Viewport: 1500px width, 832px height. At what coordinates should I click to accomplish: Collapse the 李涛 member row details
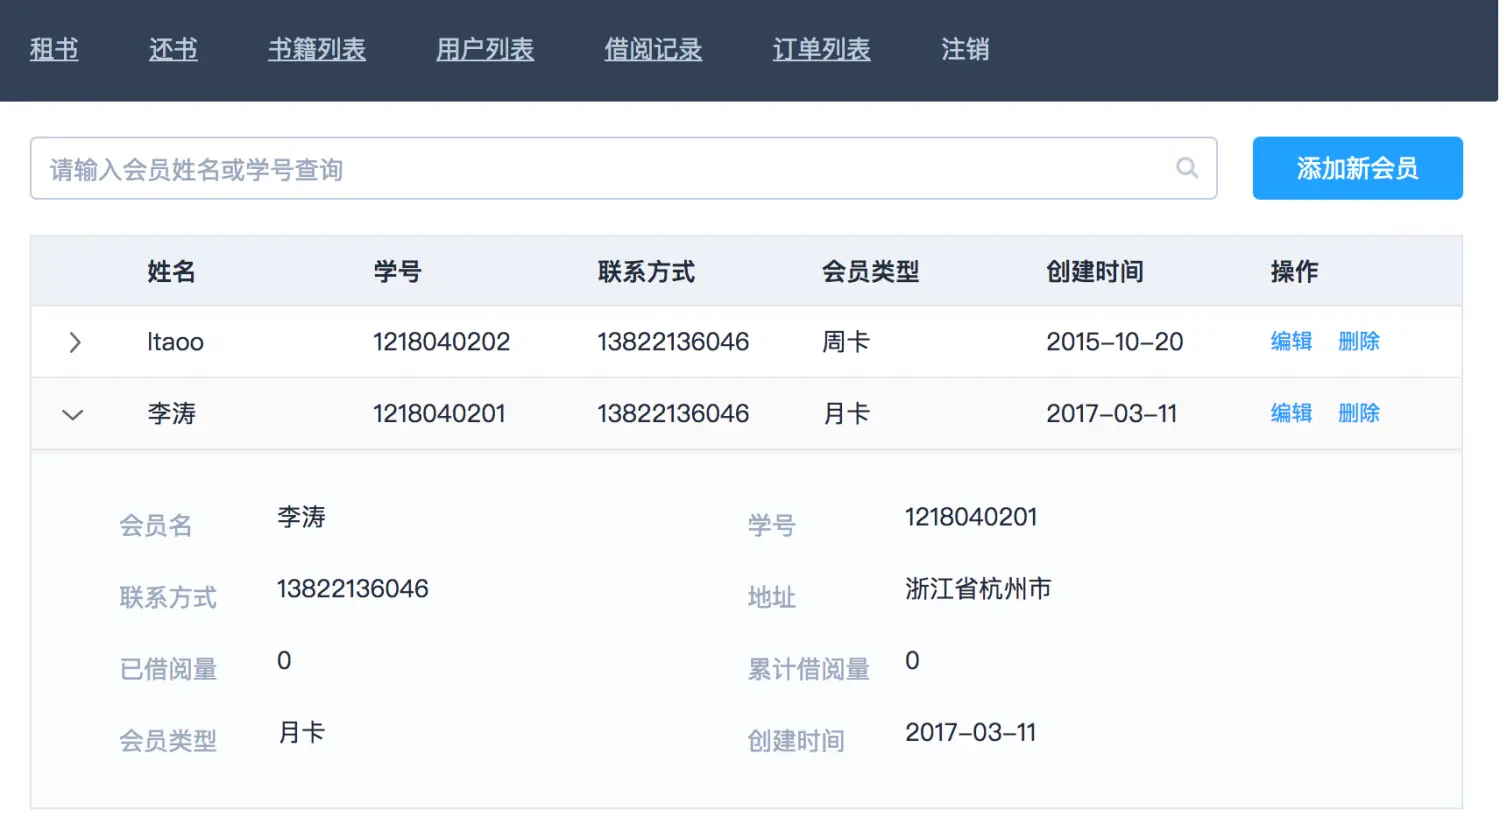pyautogui.click(x=73, y=414)
